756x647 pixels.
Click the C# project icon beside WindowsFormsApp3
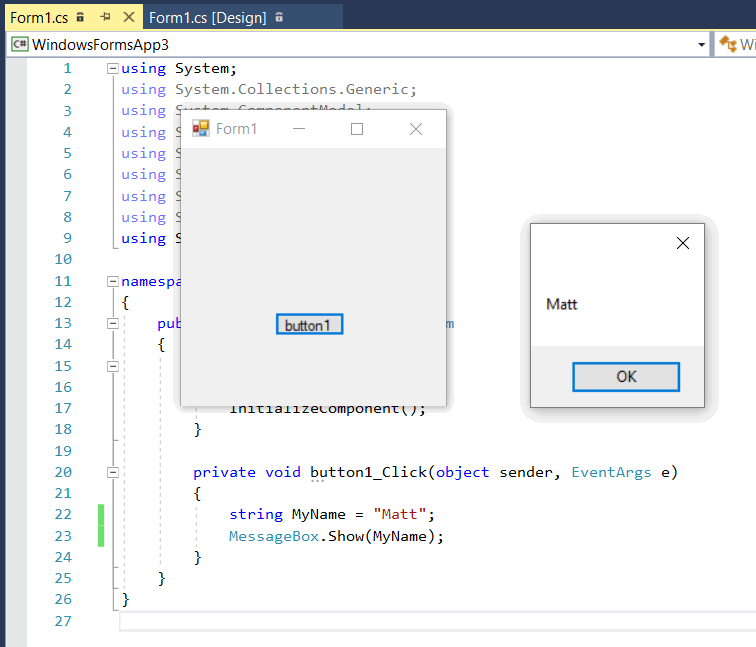20,44
